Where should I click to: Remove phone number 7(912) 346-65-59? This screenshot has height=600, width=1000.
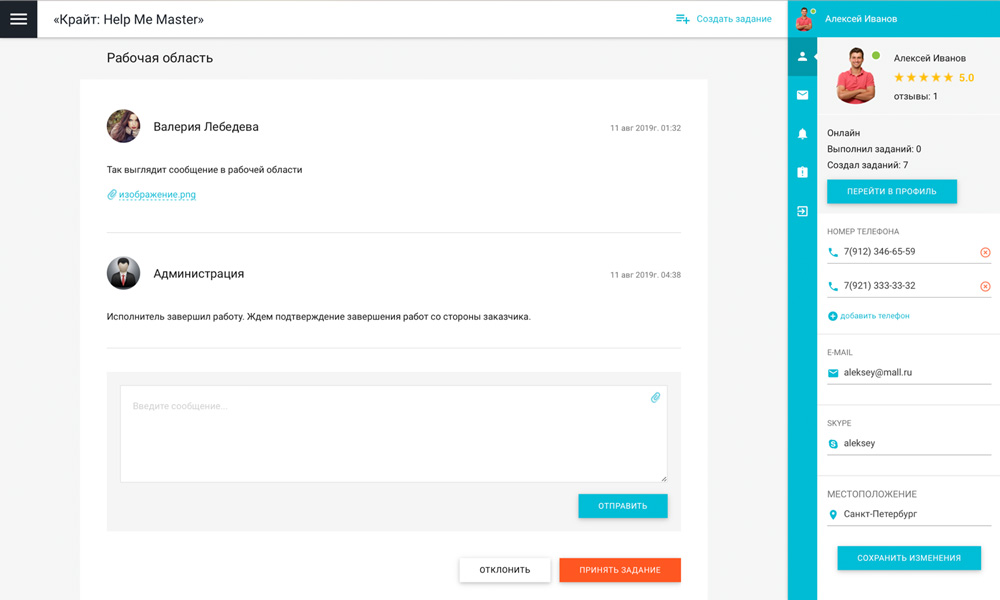coord(985,253)
